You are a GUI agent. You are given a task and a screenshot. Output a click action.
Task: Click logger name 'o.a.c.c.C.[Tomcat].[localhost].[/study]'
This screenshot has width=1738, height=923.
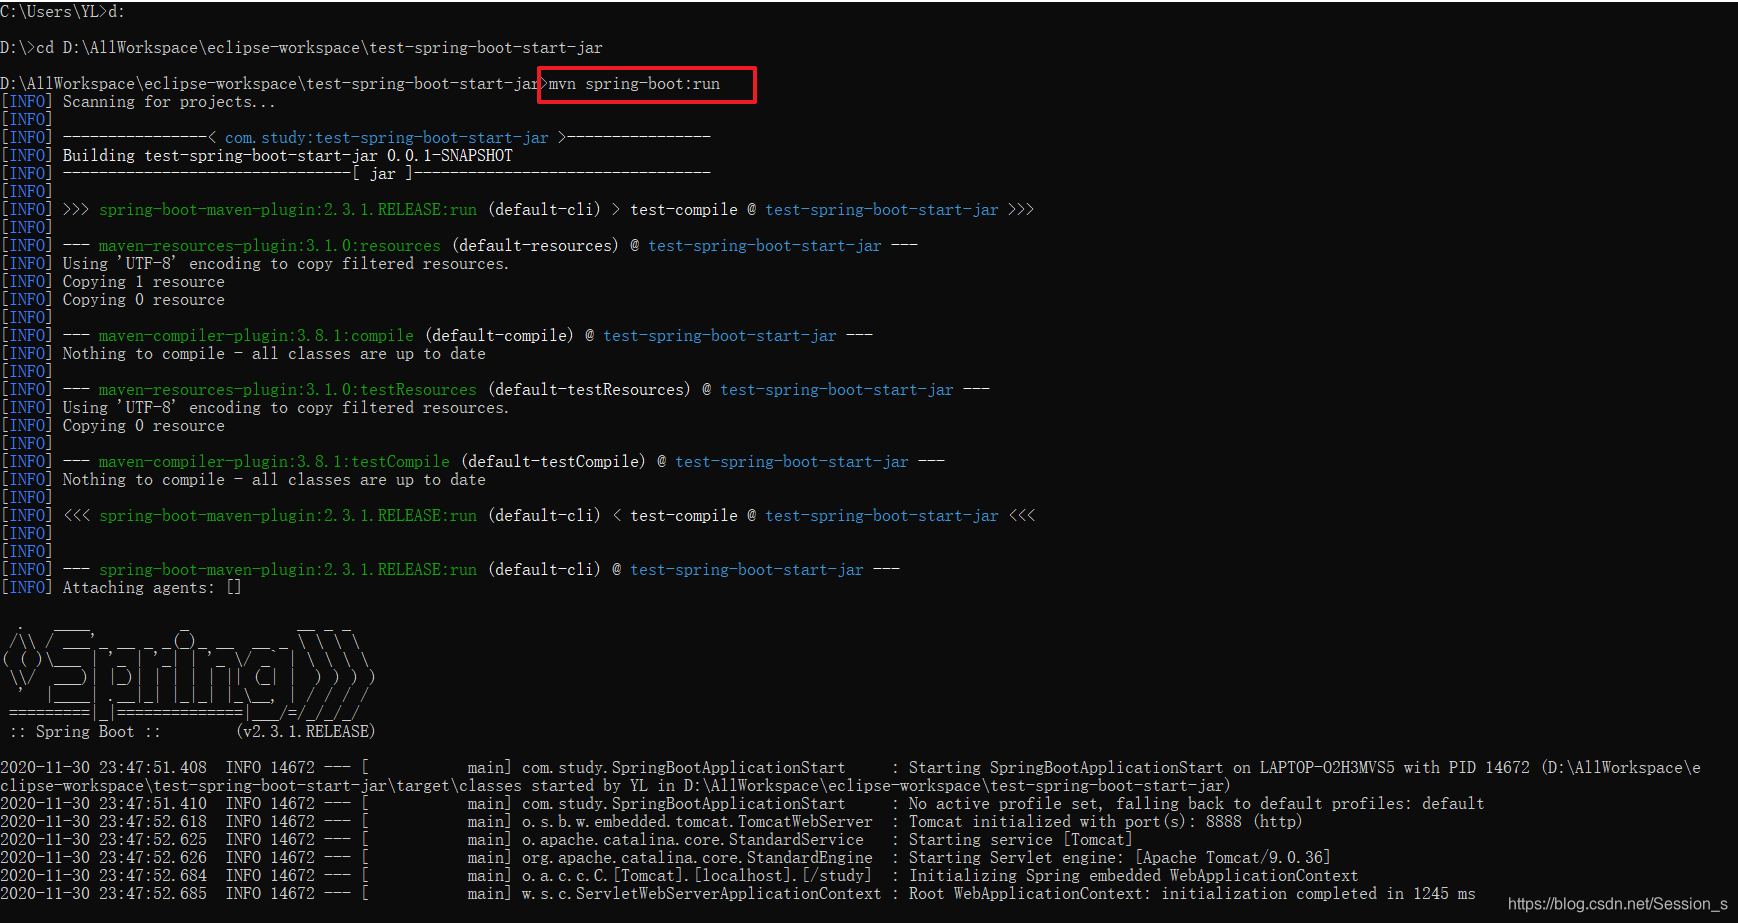pos(697,876)
